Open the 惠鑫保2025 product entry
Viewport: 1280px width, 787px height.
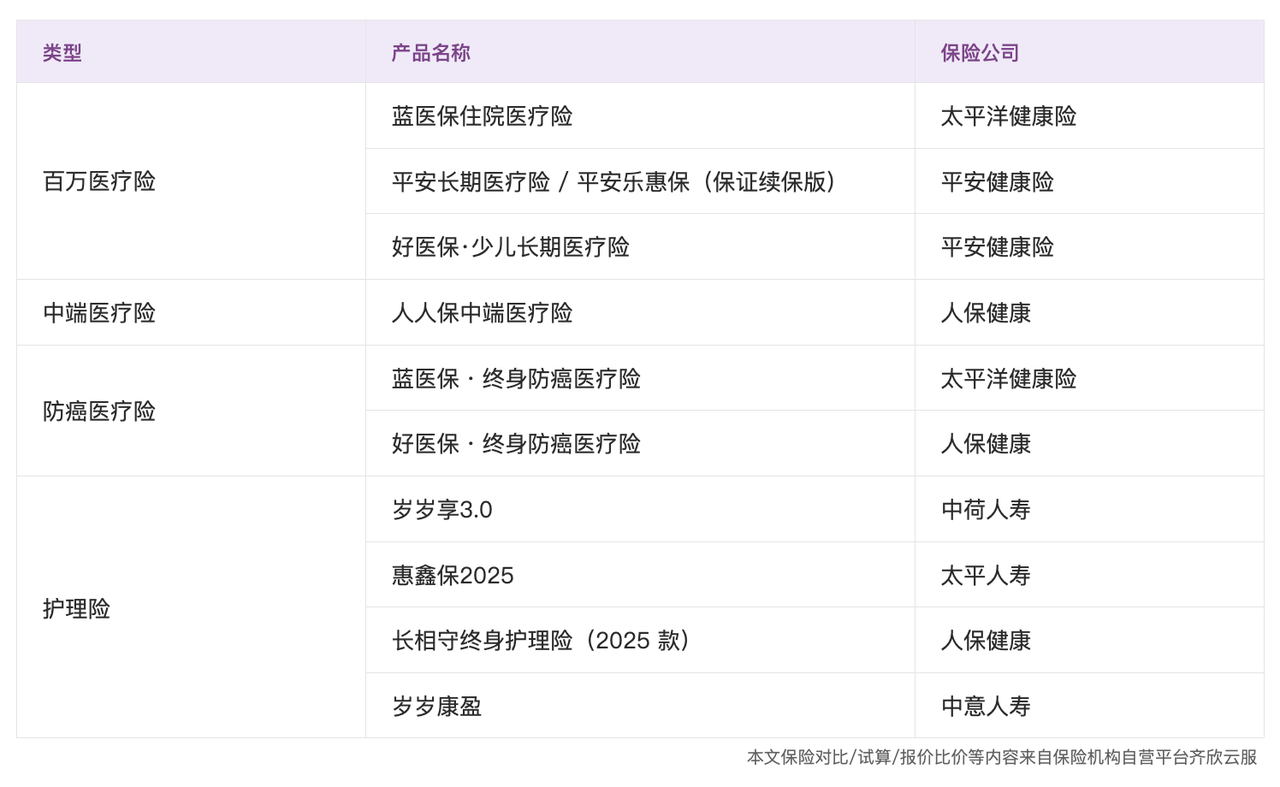point(452,576)
